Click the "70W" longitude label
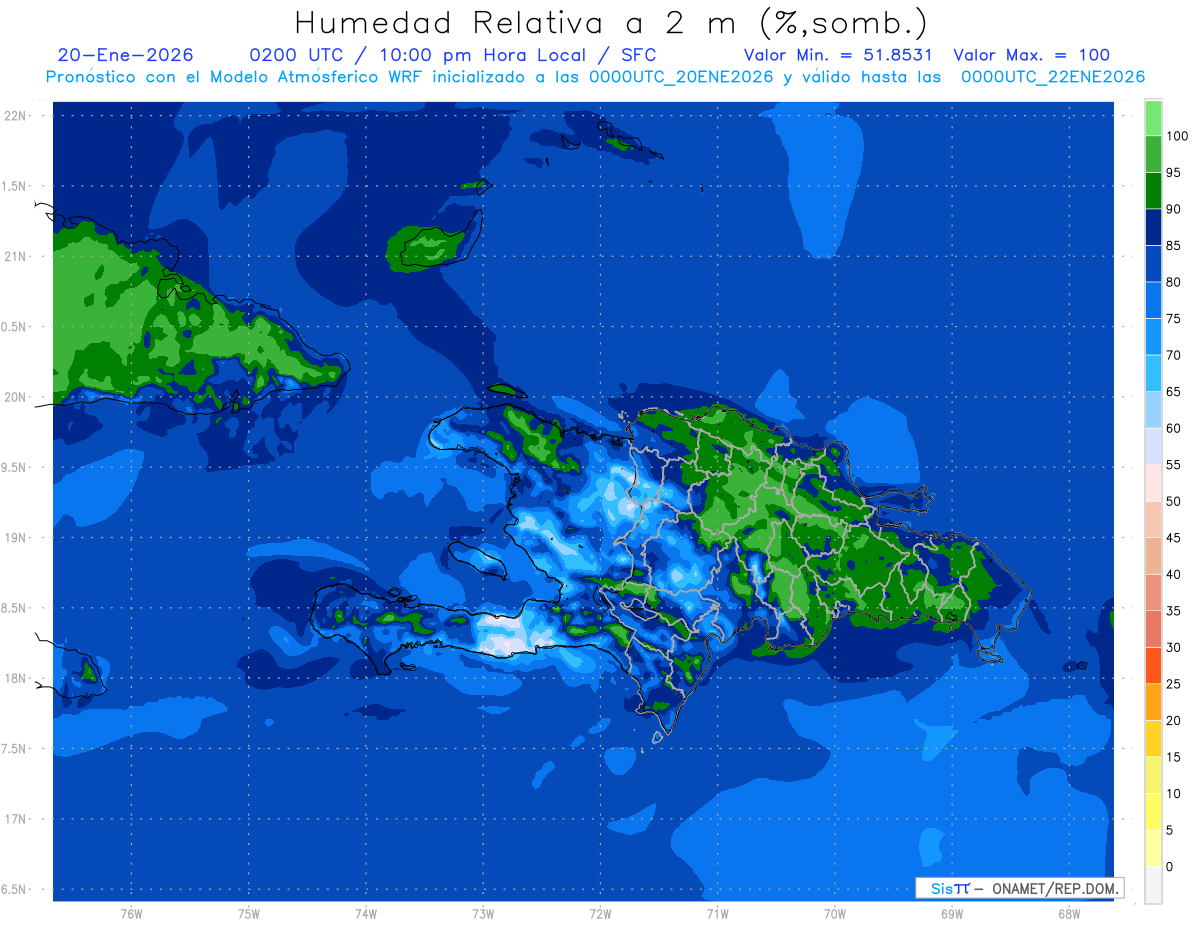Screen dimensions: 1200x927 [835, 913]
